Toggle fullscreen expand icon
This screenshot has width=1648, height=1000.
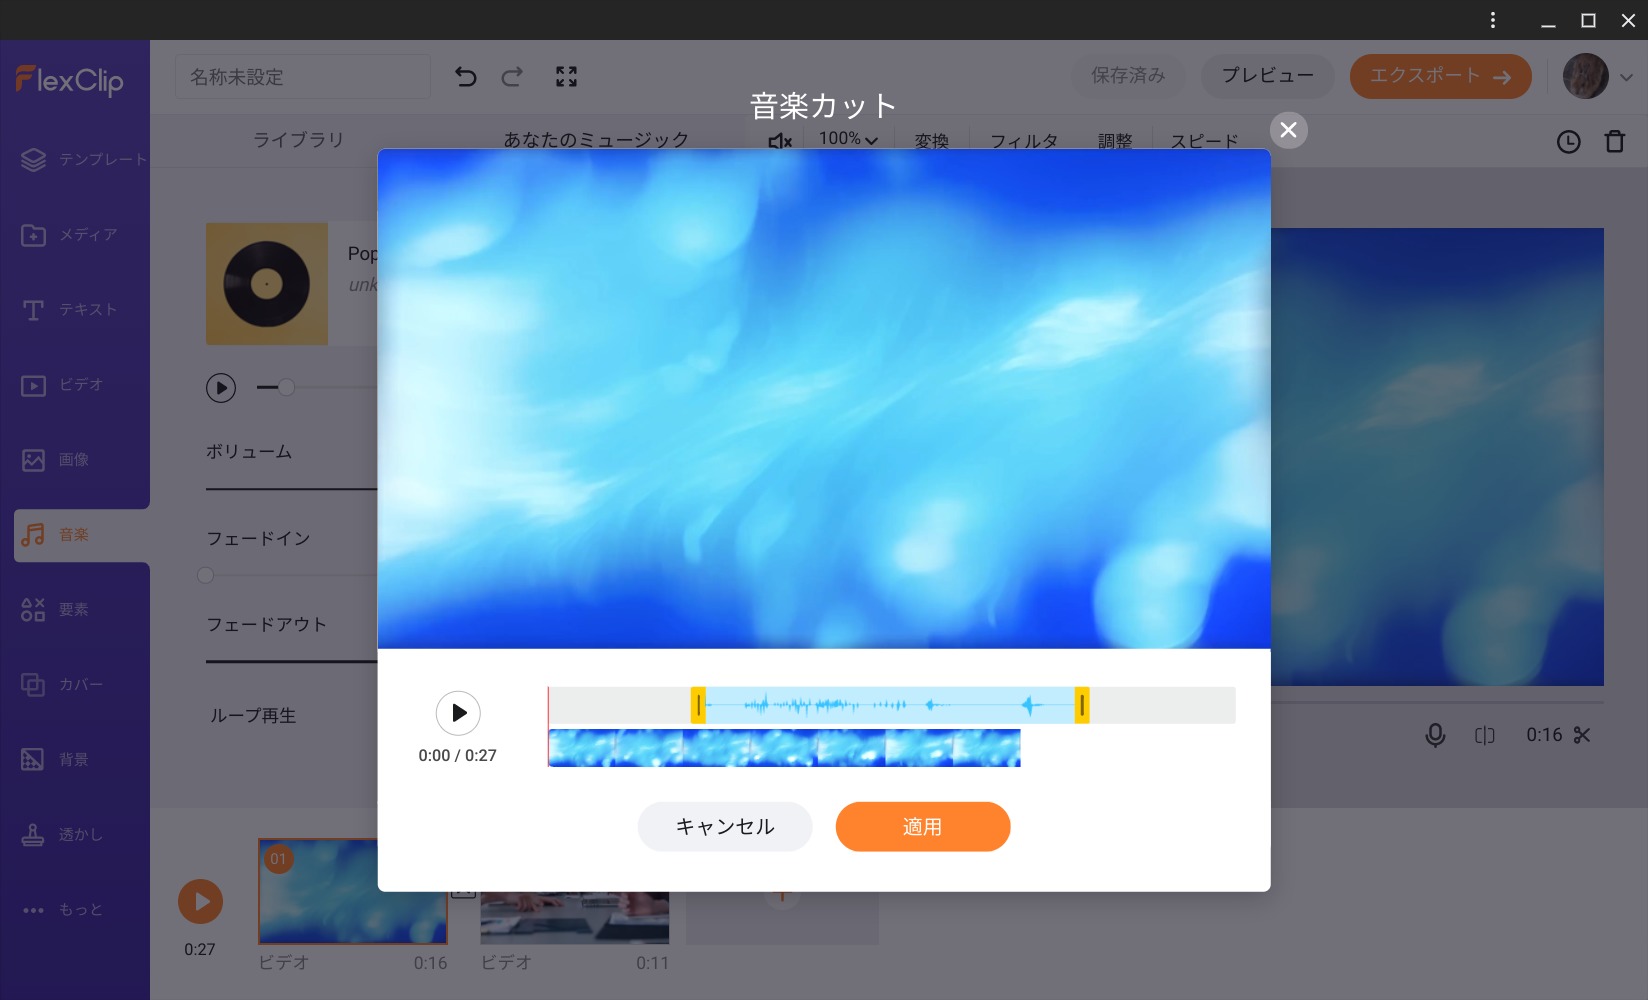pos(566,77)
